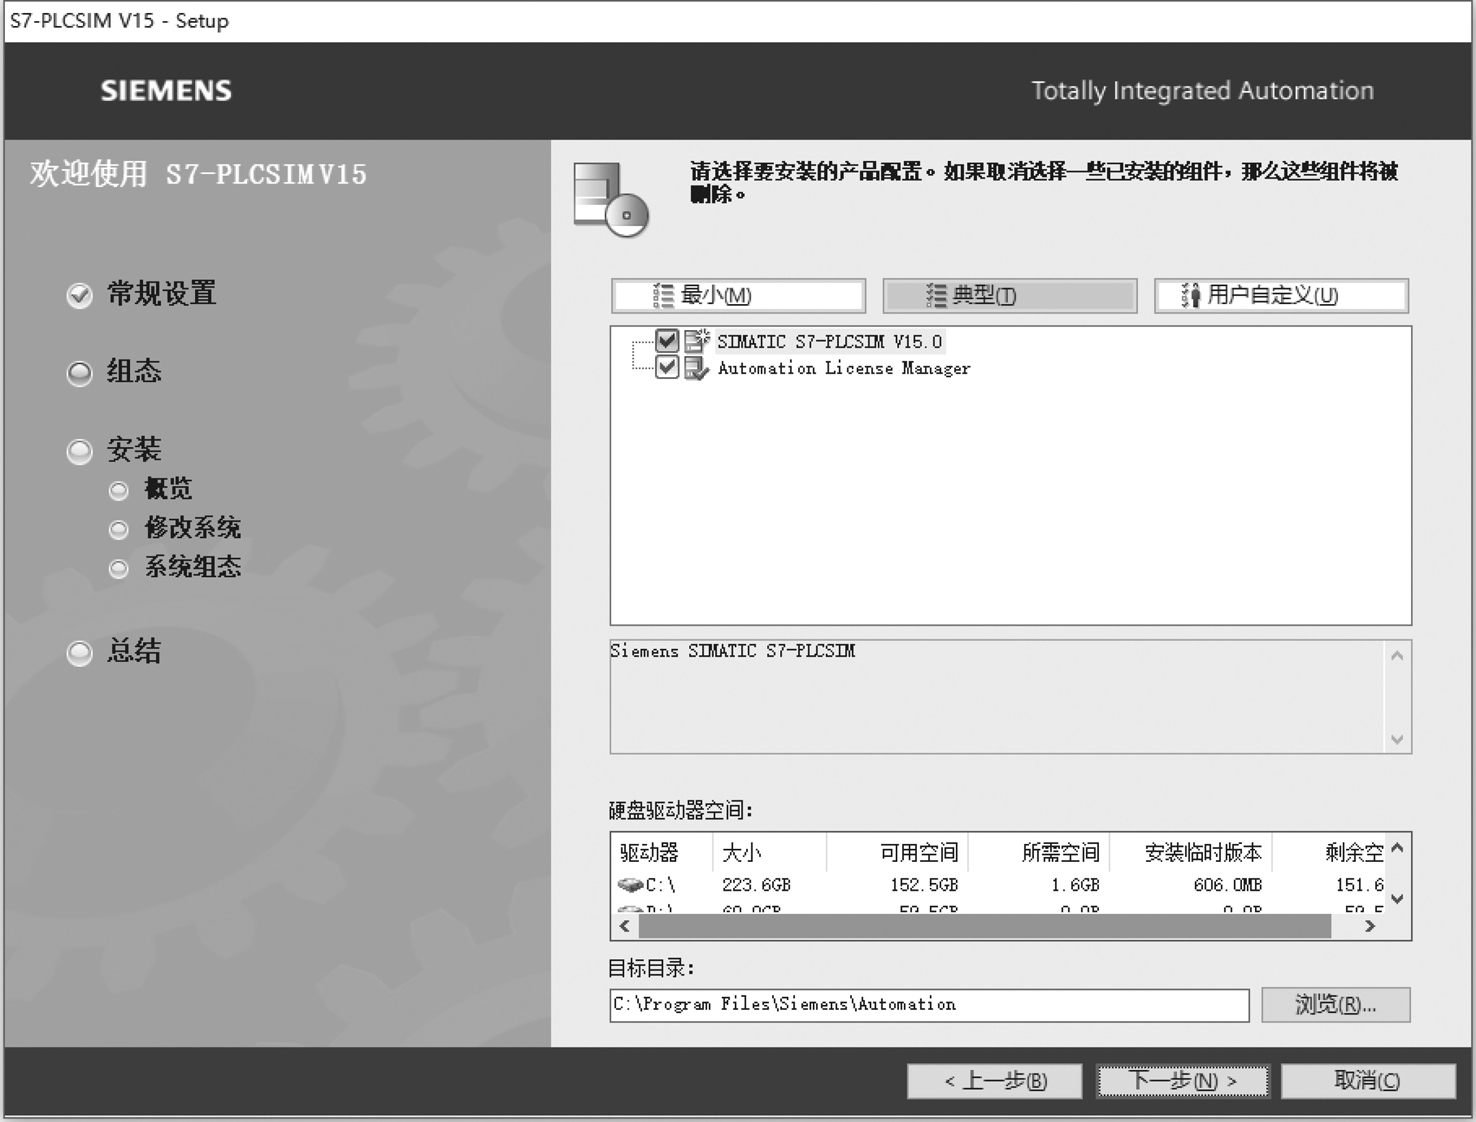Click drive table scroll up arrow

tap(1397, 849)
